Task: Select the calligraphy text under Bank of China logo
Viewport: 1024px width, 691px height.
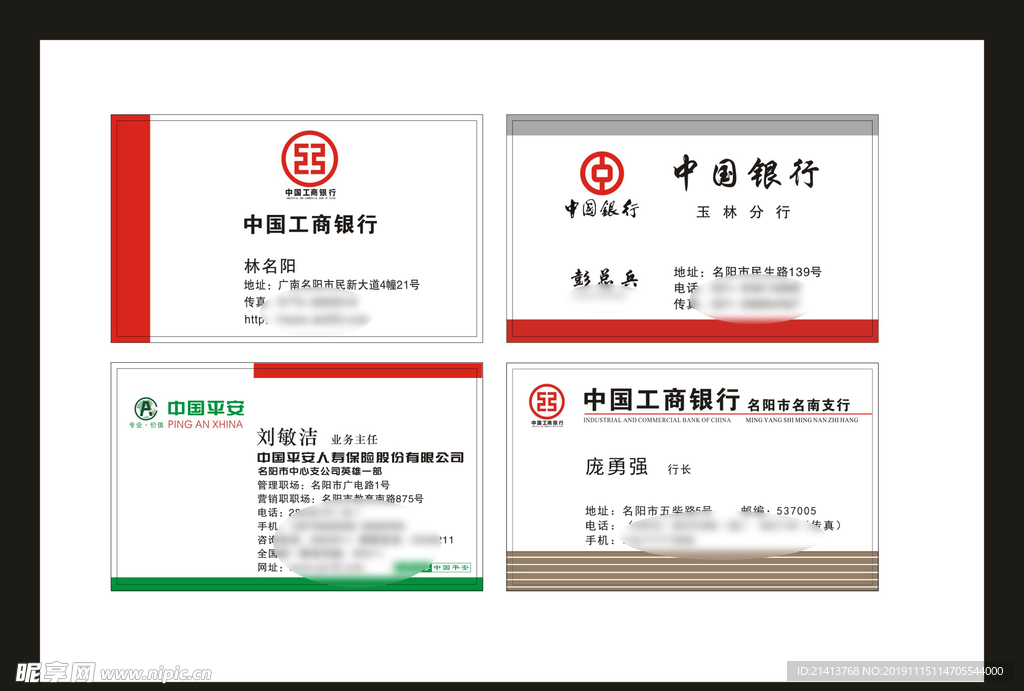Action: (602, 209)
